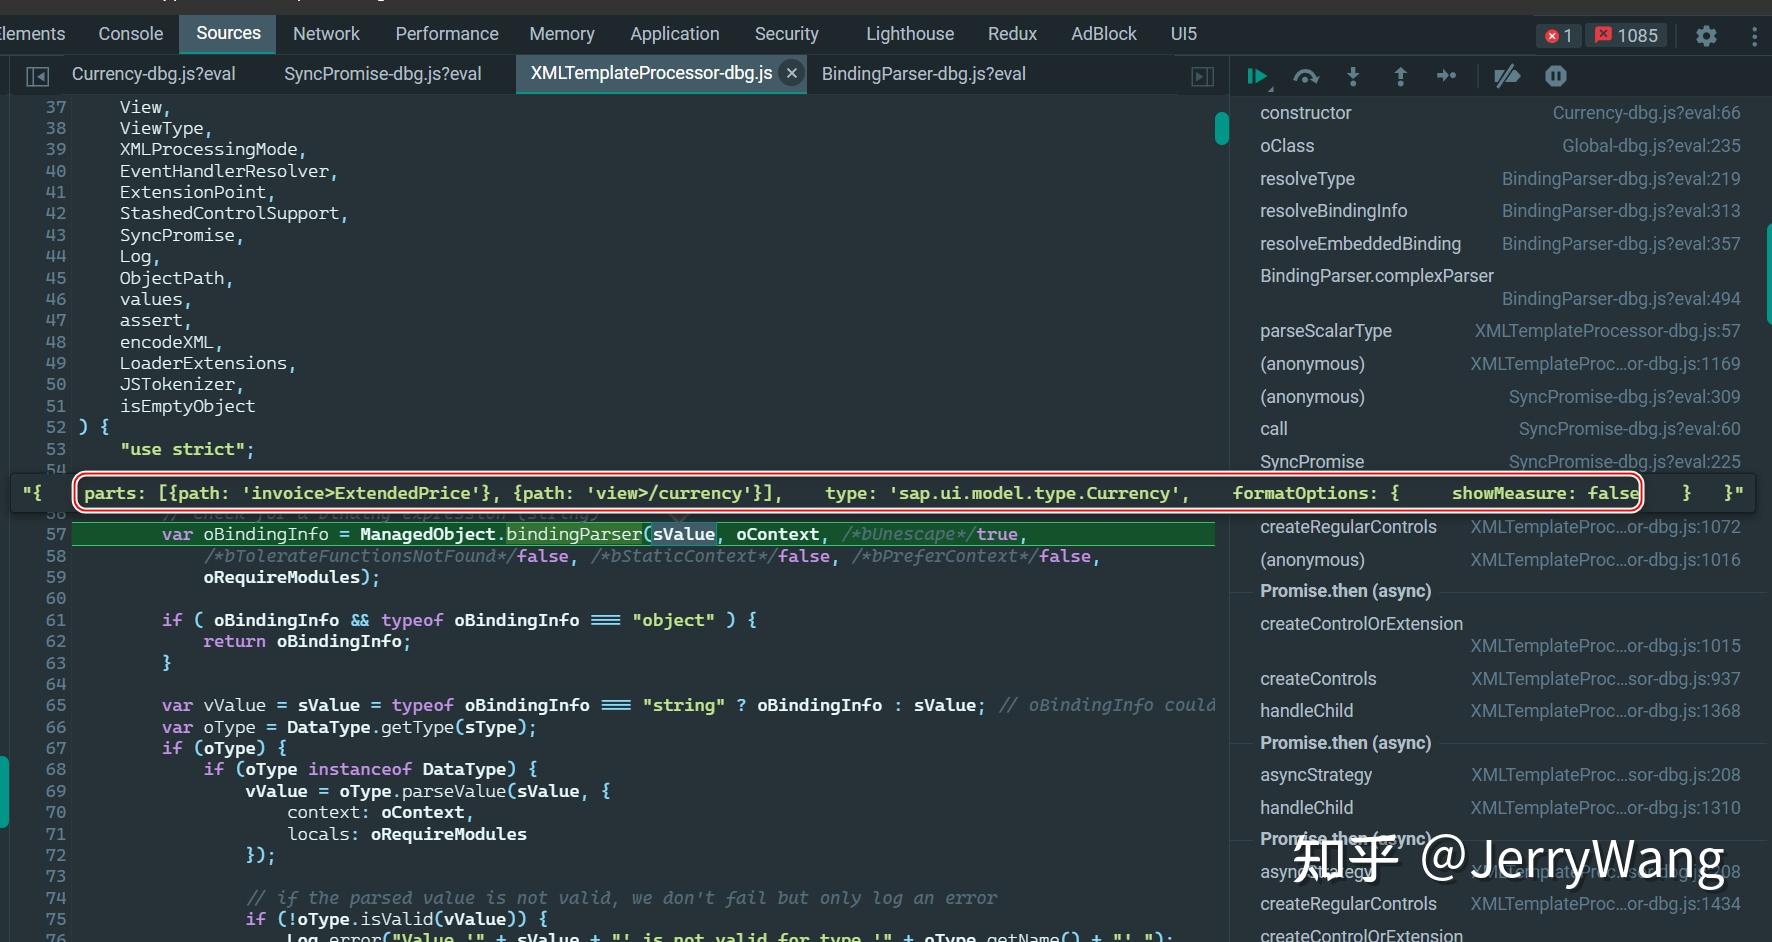Show the file navigator sidebar
1772x942 pixels.
coord(37,75)
